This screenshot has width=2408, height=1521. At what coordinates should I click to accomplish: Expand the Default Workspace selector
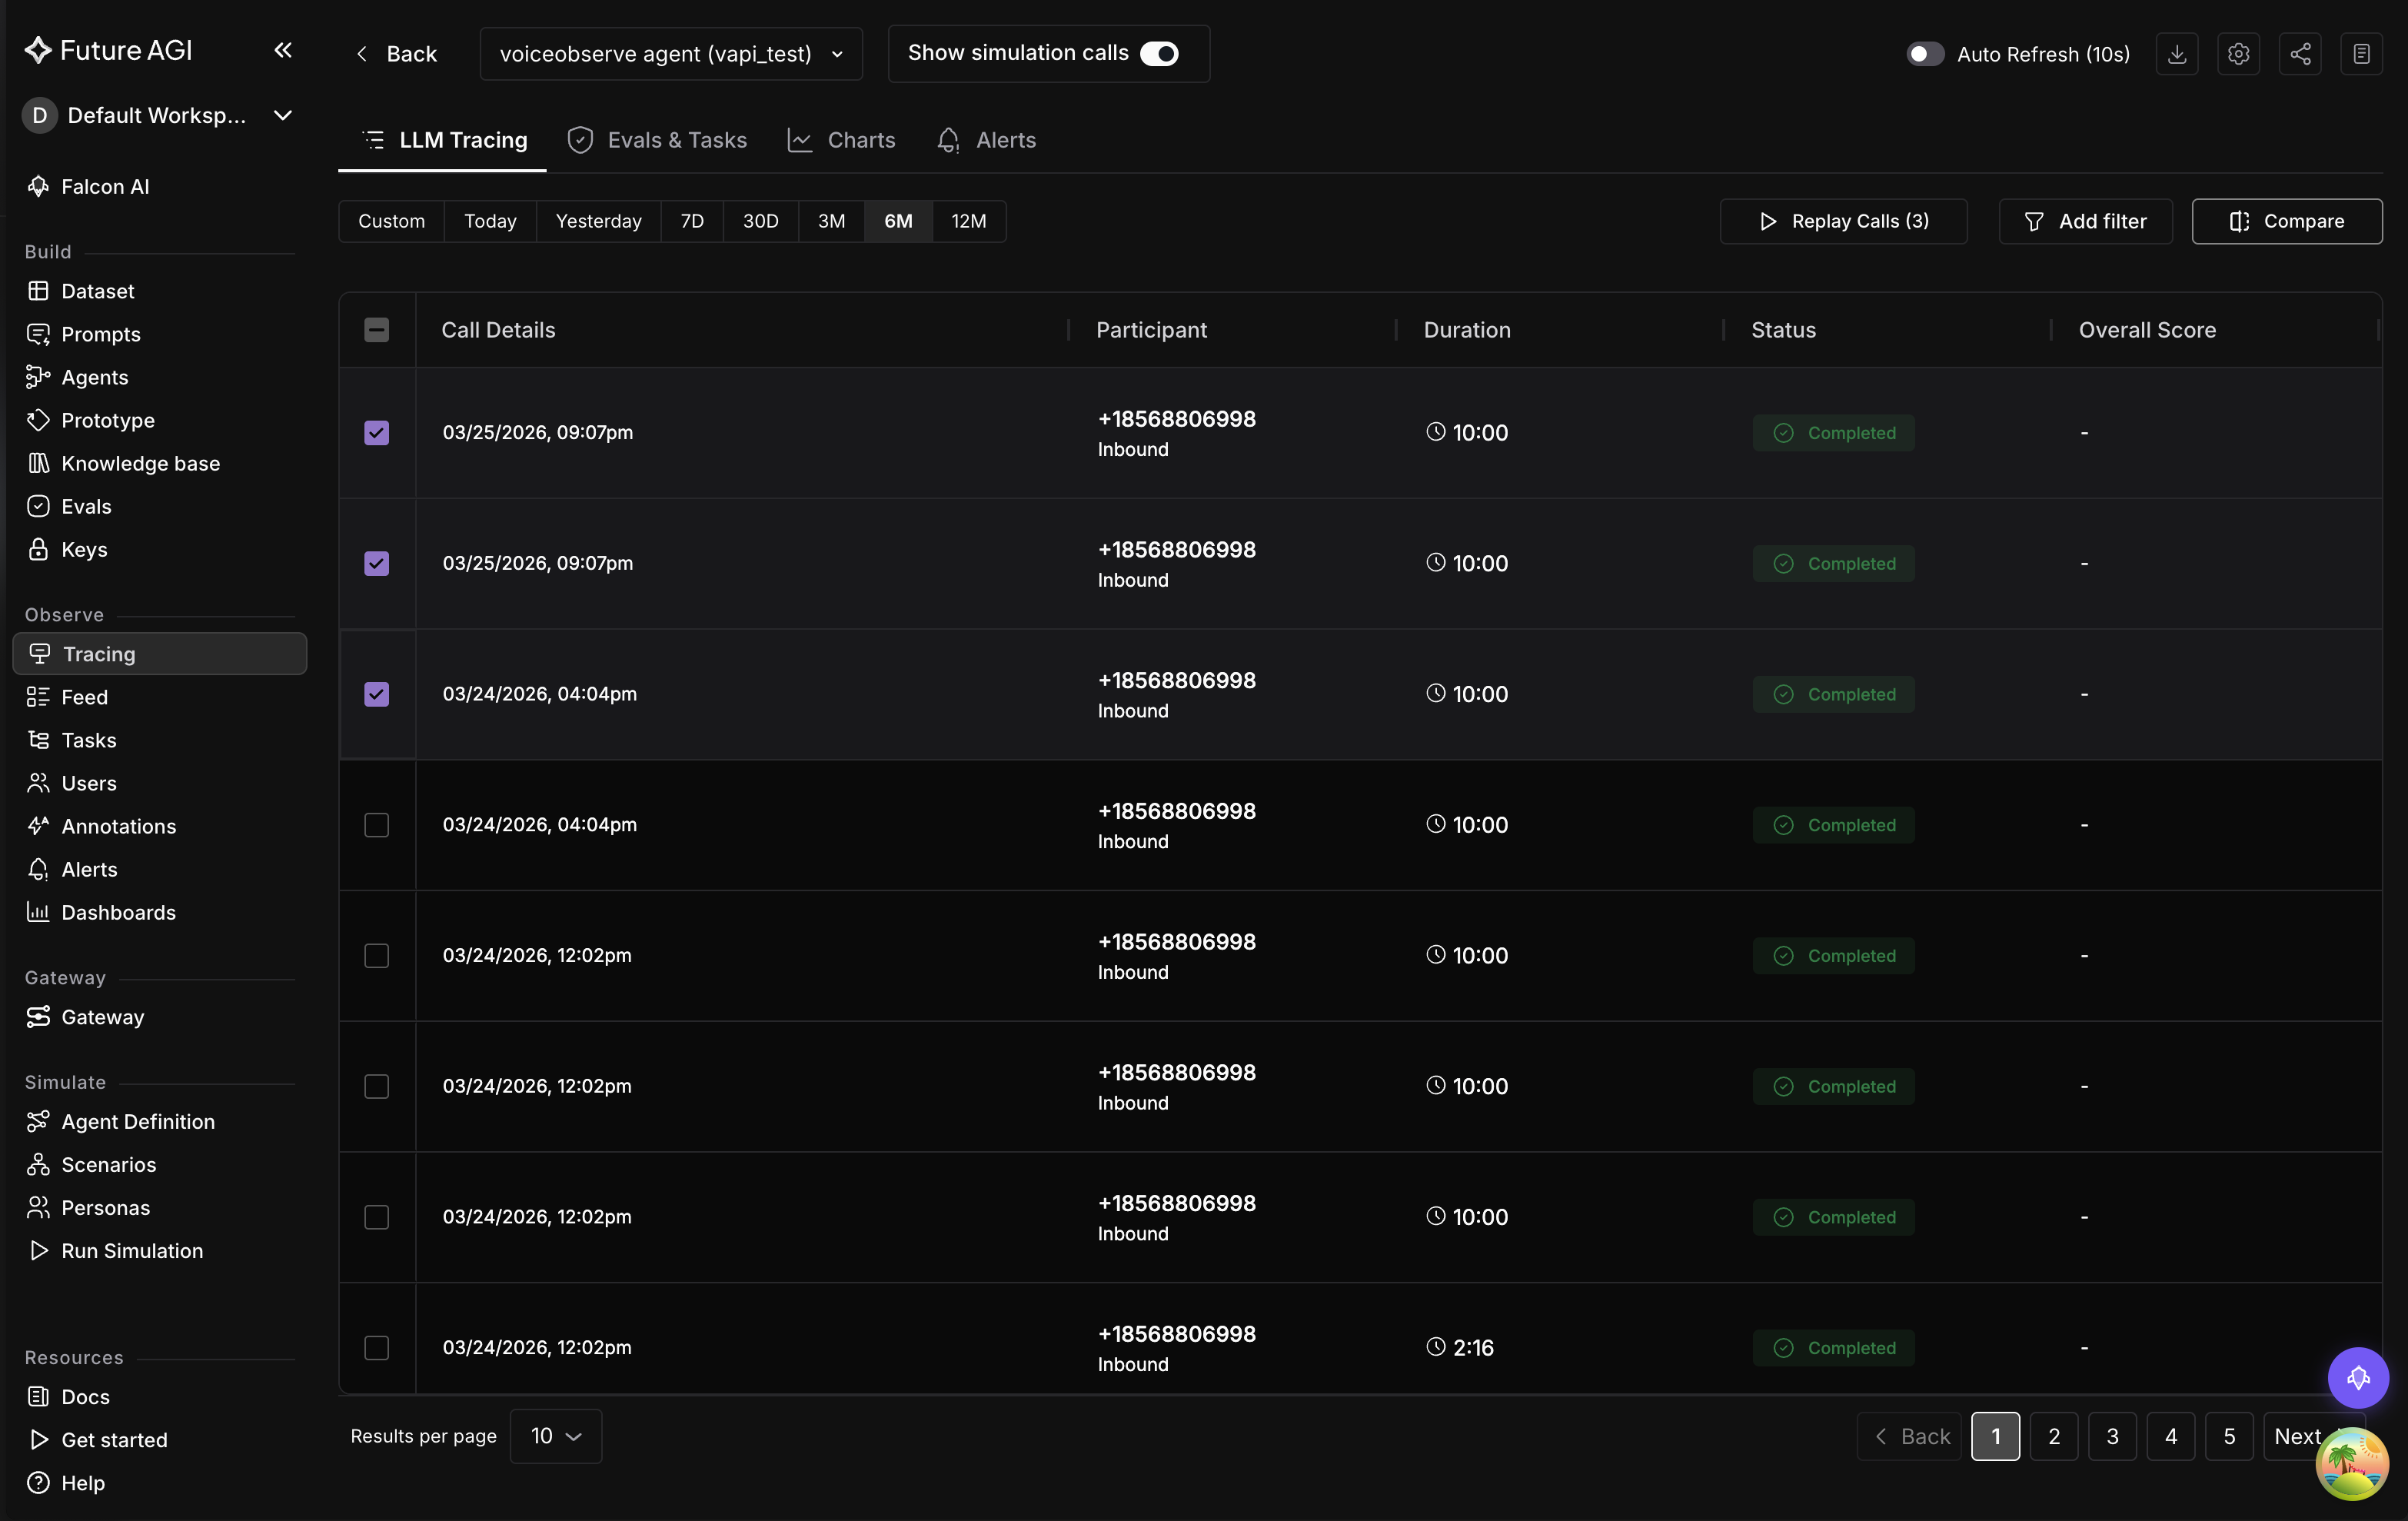tap(158, 115)
